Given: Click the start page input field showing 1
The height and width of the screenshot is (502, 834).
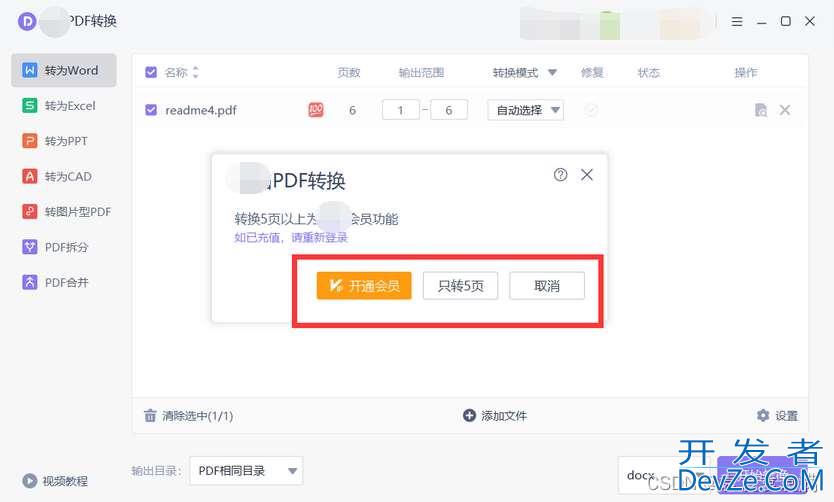Looking at the screenshot, I should (400, 110).
